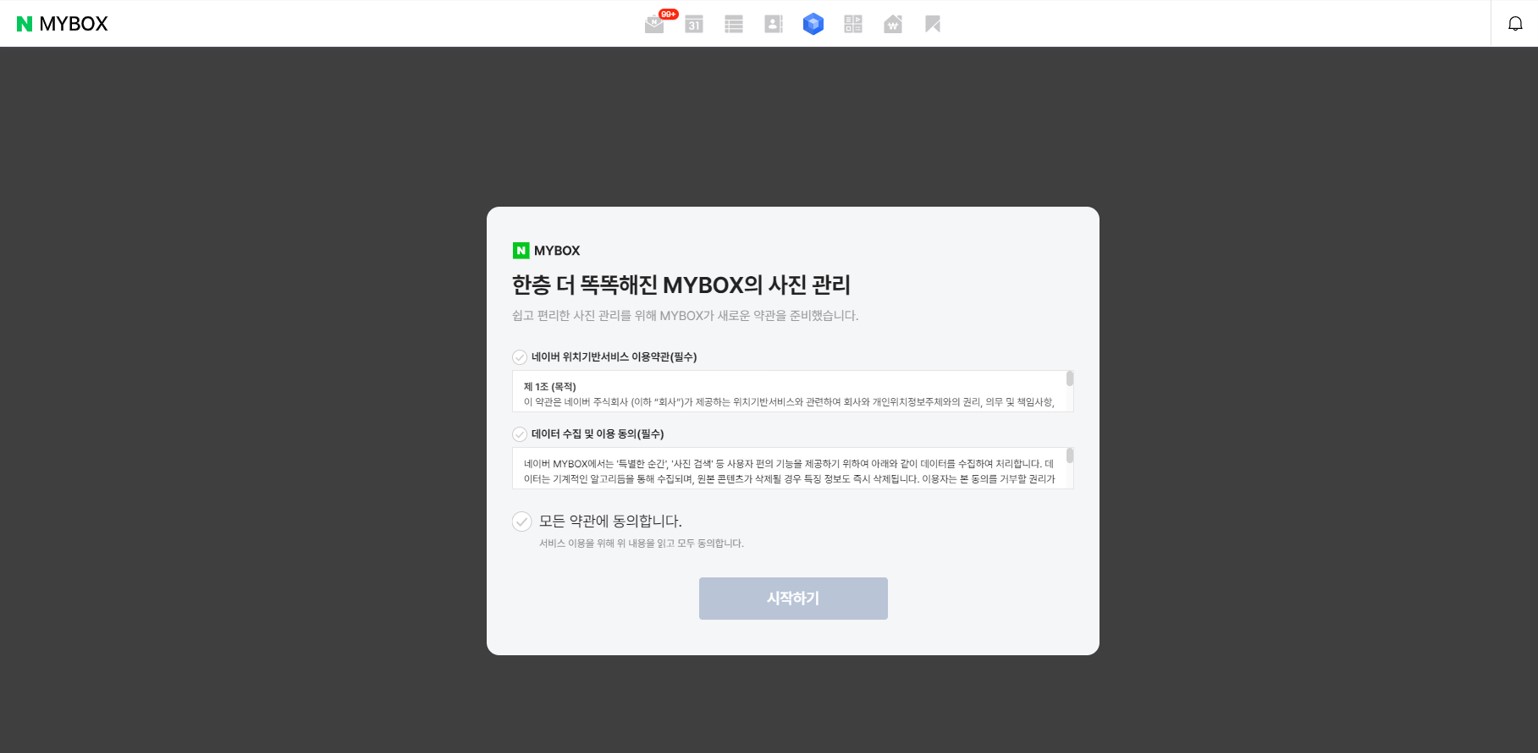Check 모든 약관에 동의합니다 option
This screenshot has width=1538, height=753.
coord(522,521)
